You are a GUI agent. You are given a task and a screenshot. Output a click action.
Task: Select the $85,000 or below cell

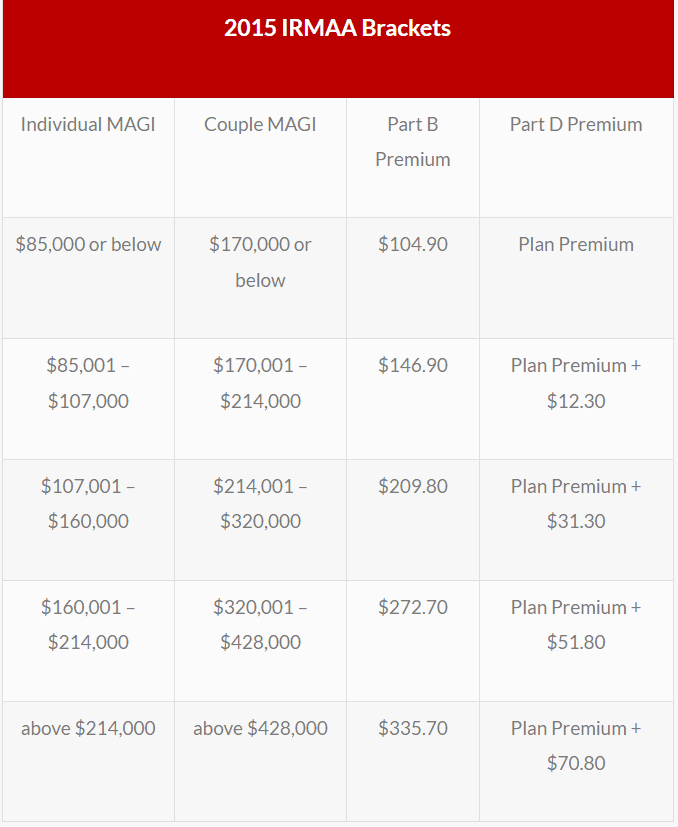pyautogui.click(x=88, y=245)
